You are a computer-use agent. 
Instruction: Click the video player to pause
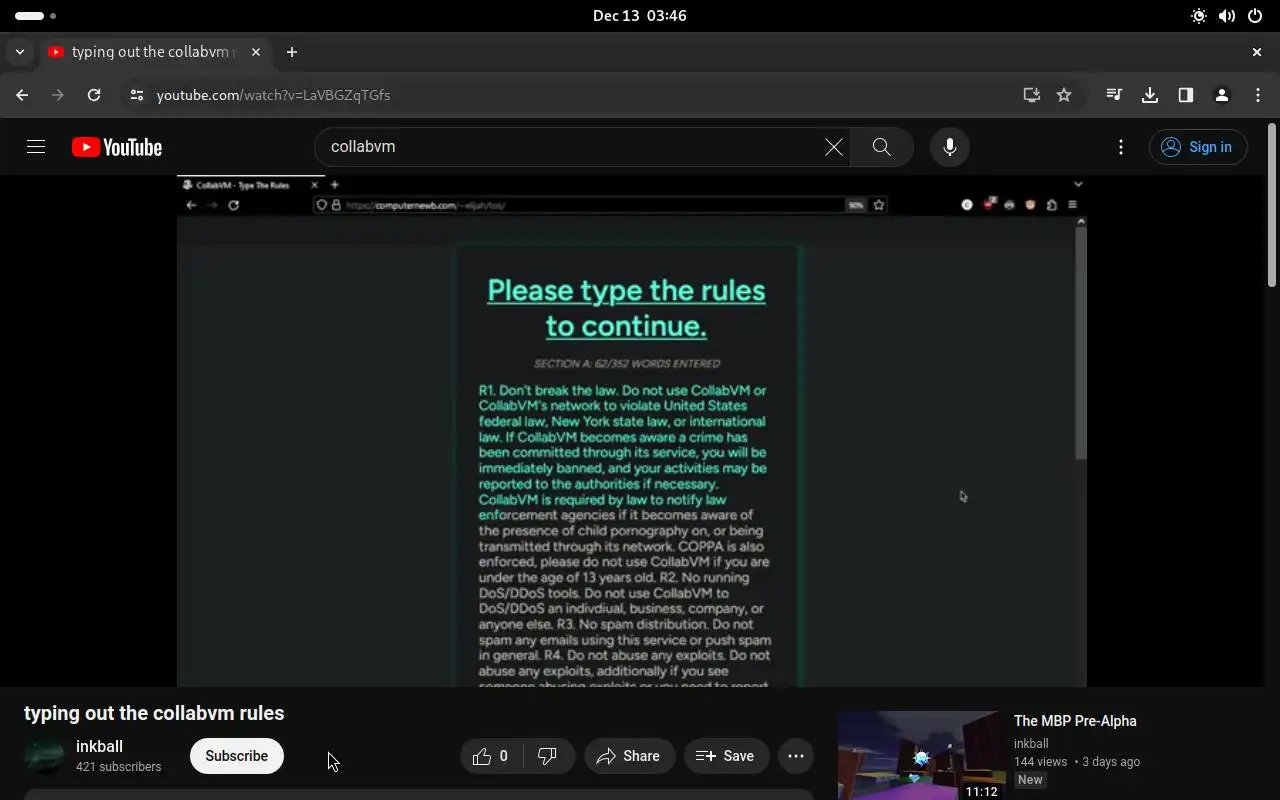[632, 431]
